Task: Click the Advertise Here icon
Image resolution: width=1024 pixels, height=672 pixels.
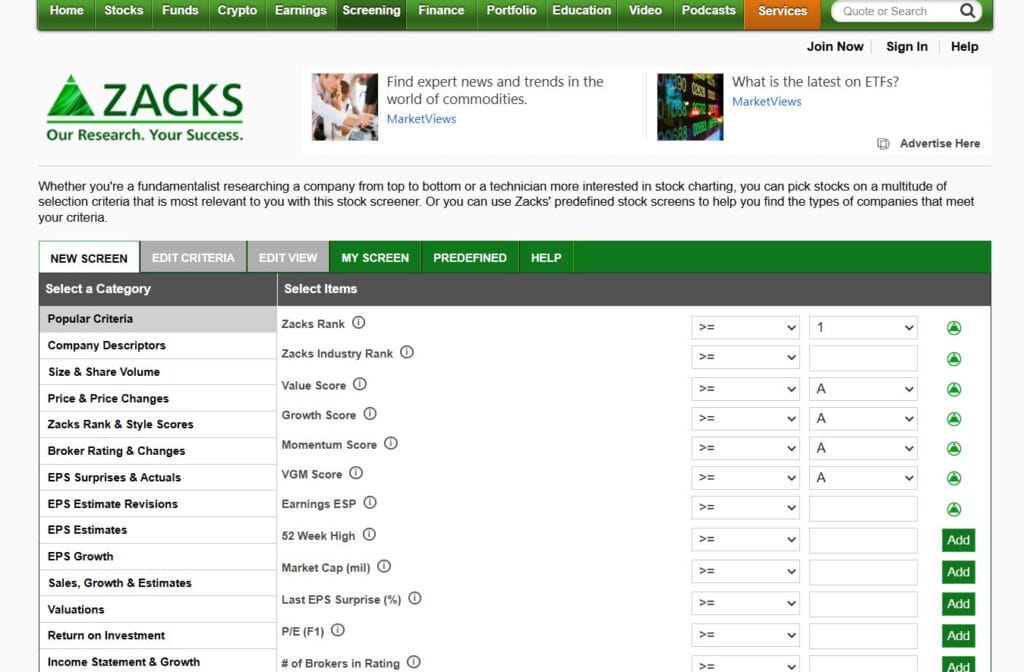Action: [x=882, y=143]
